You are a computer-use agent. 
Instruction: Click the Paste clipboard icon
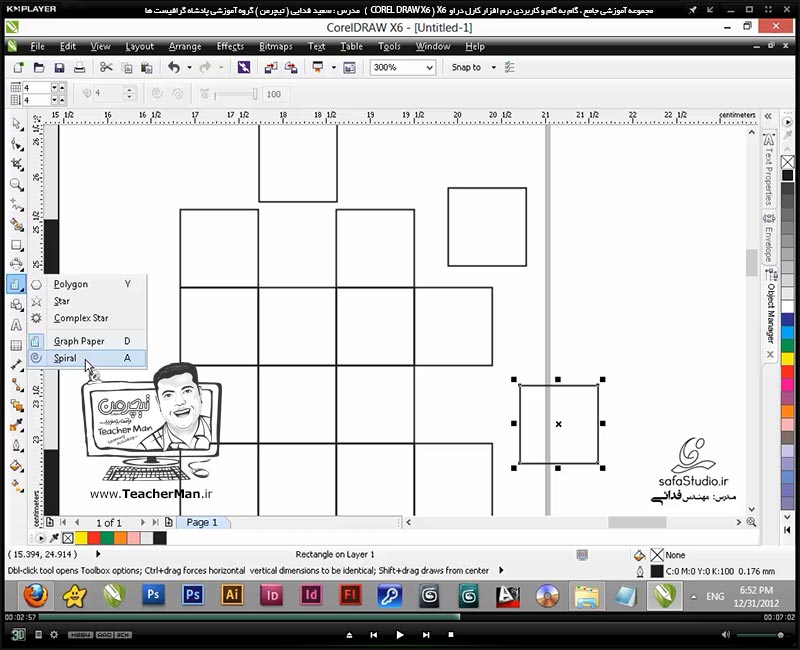click(146, 67)
